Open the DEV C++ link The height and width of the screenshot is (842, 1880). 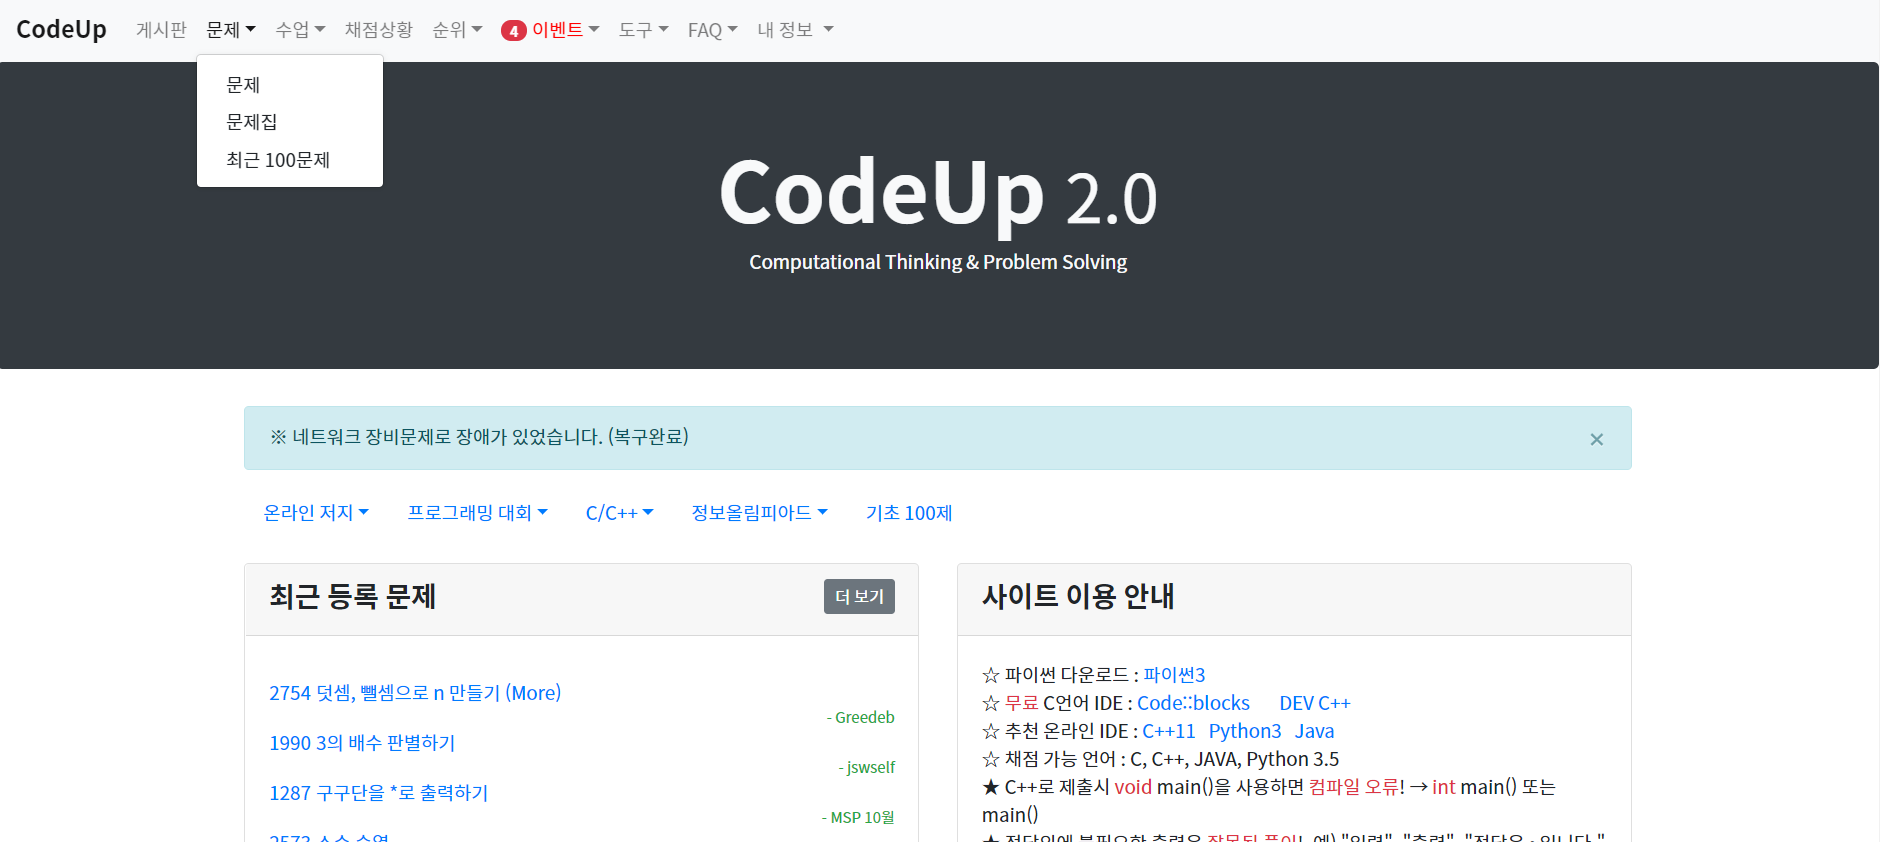pos(1314,703)
